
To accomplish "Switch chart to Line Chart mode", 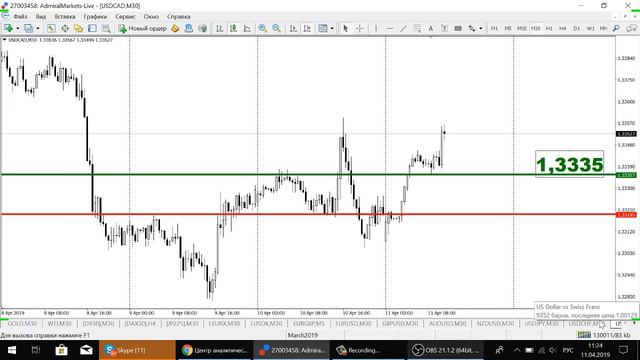I will click(x=247, y=28).
